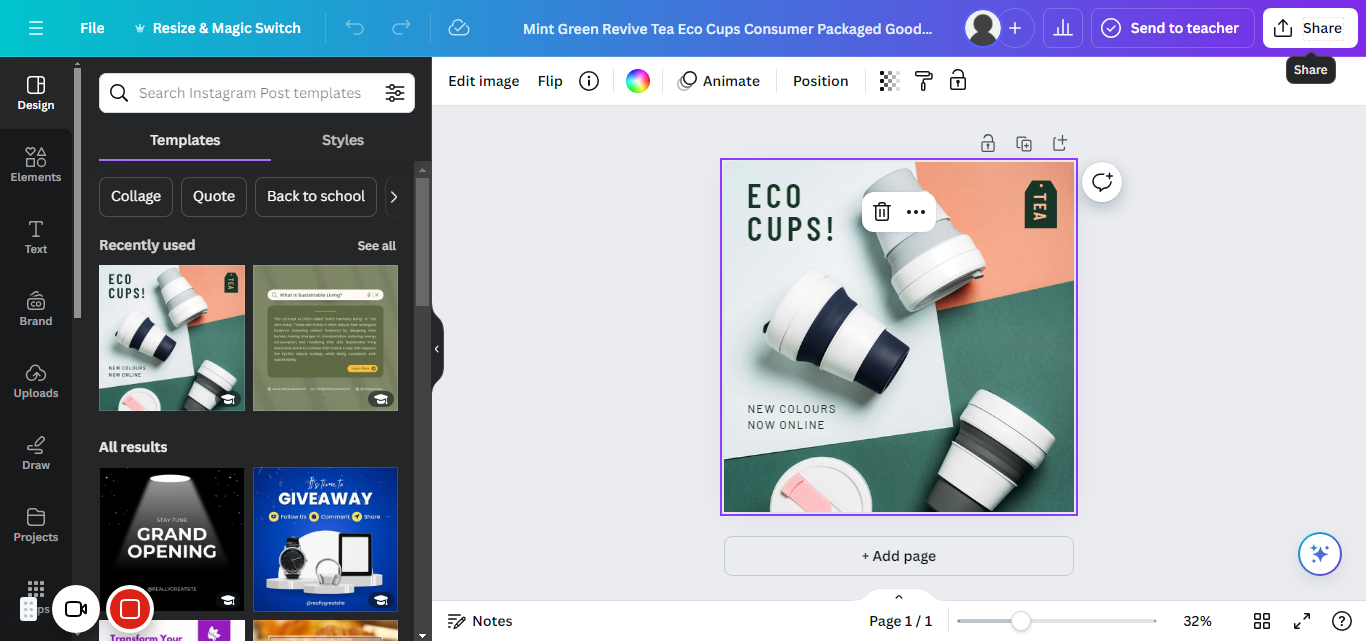Check the cloud save status icon
1366x641 pixels.
(459, 28)
